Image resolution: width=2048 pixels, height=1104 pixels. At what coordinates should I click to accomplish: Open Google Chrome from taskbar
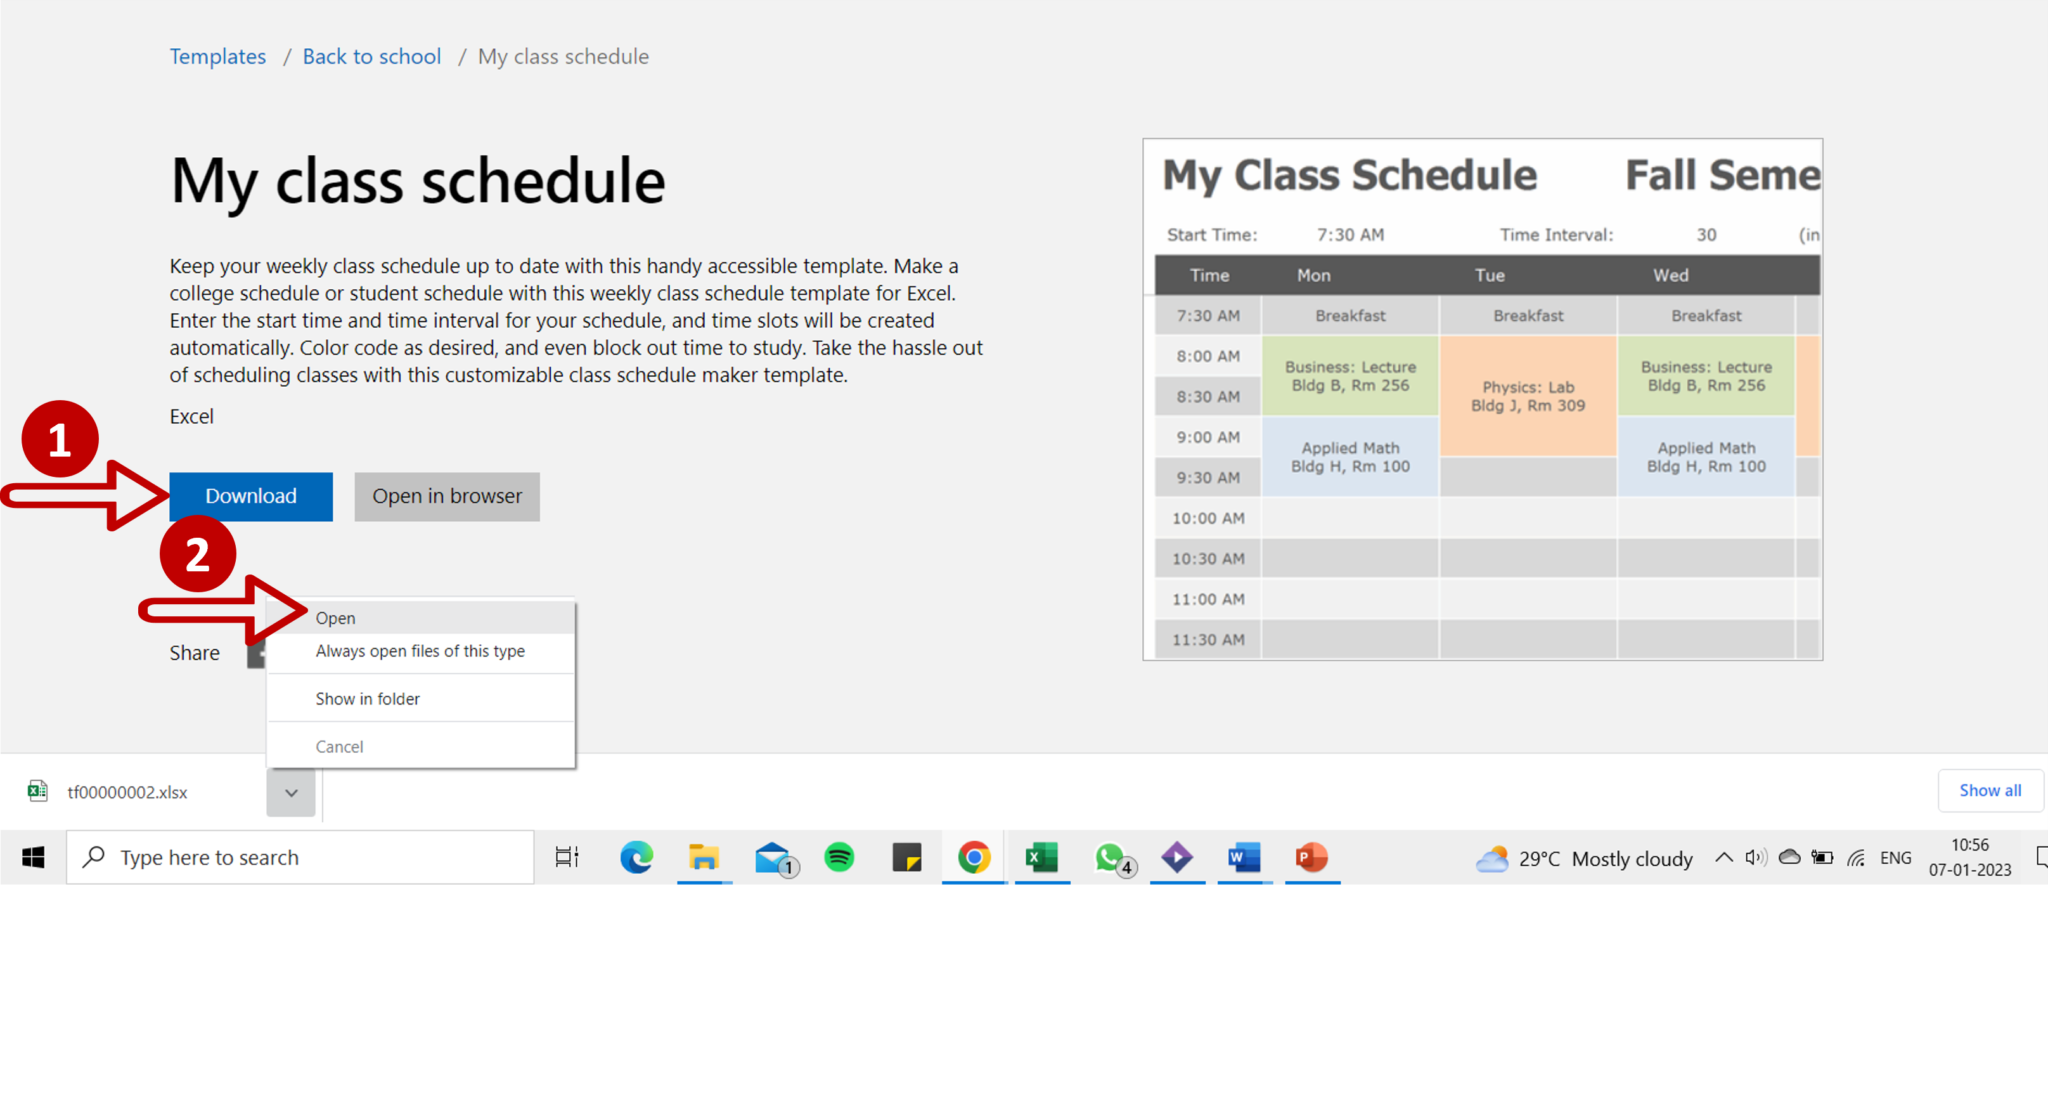[974, 857]
